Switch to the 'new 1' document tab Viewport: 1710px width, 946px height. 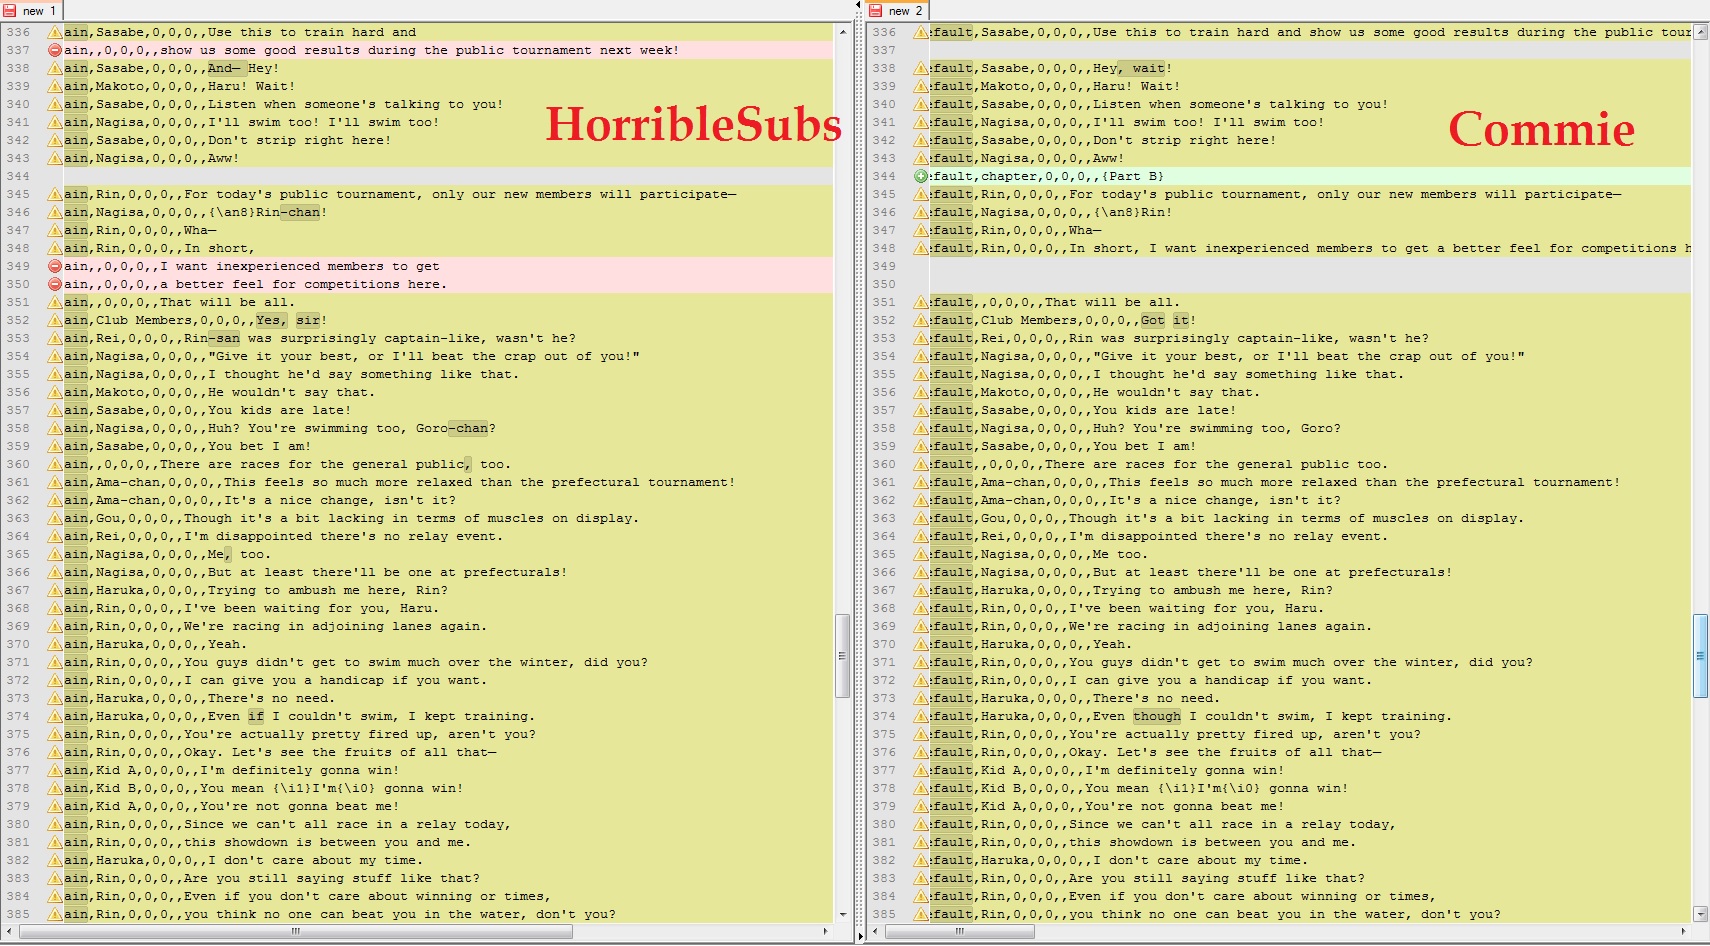[x=31, y=11]
